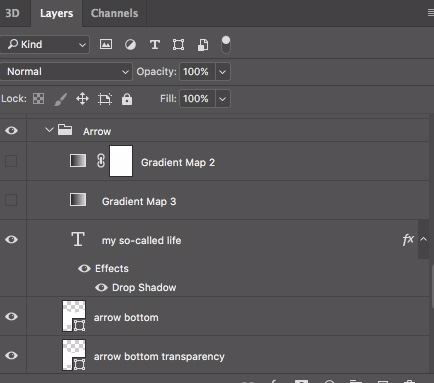
Task: Lock position move icon
Action: [x=82, y=99]
